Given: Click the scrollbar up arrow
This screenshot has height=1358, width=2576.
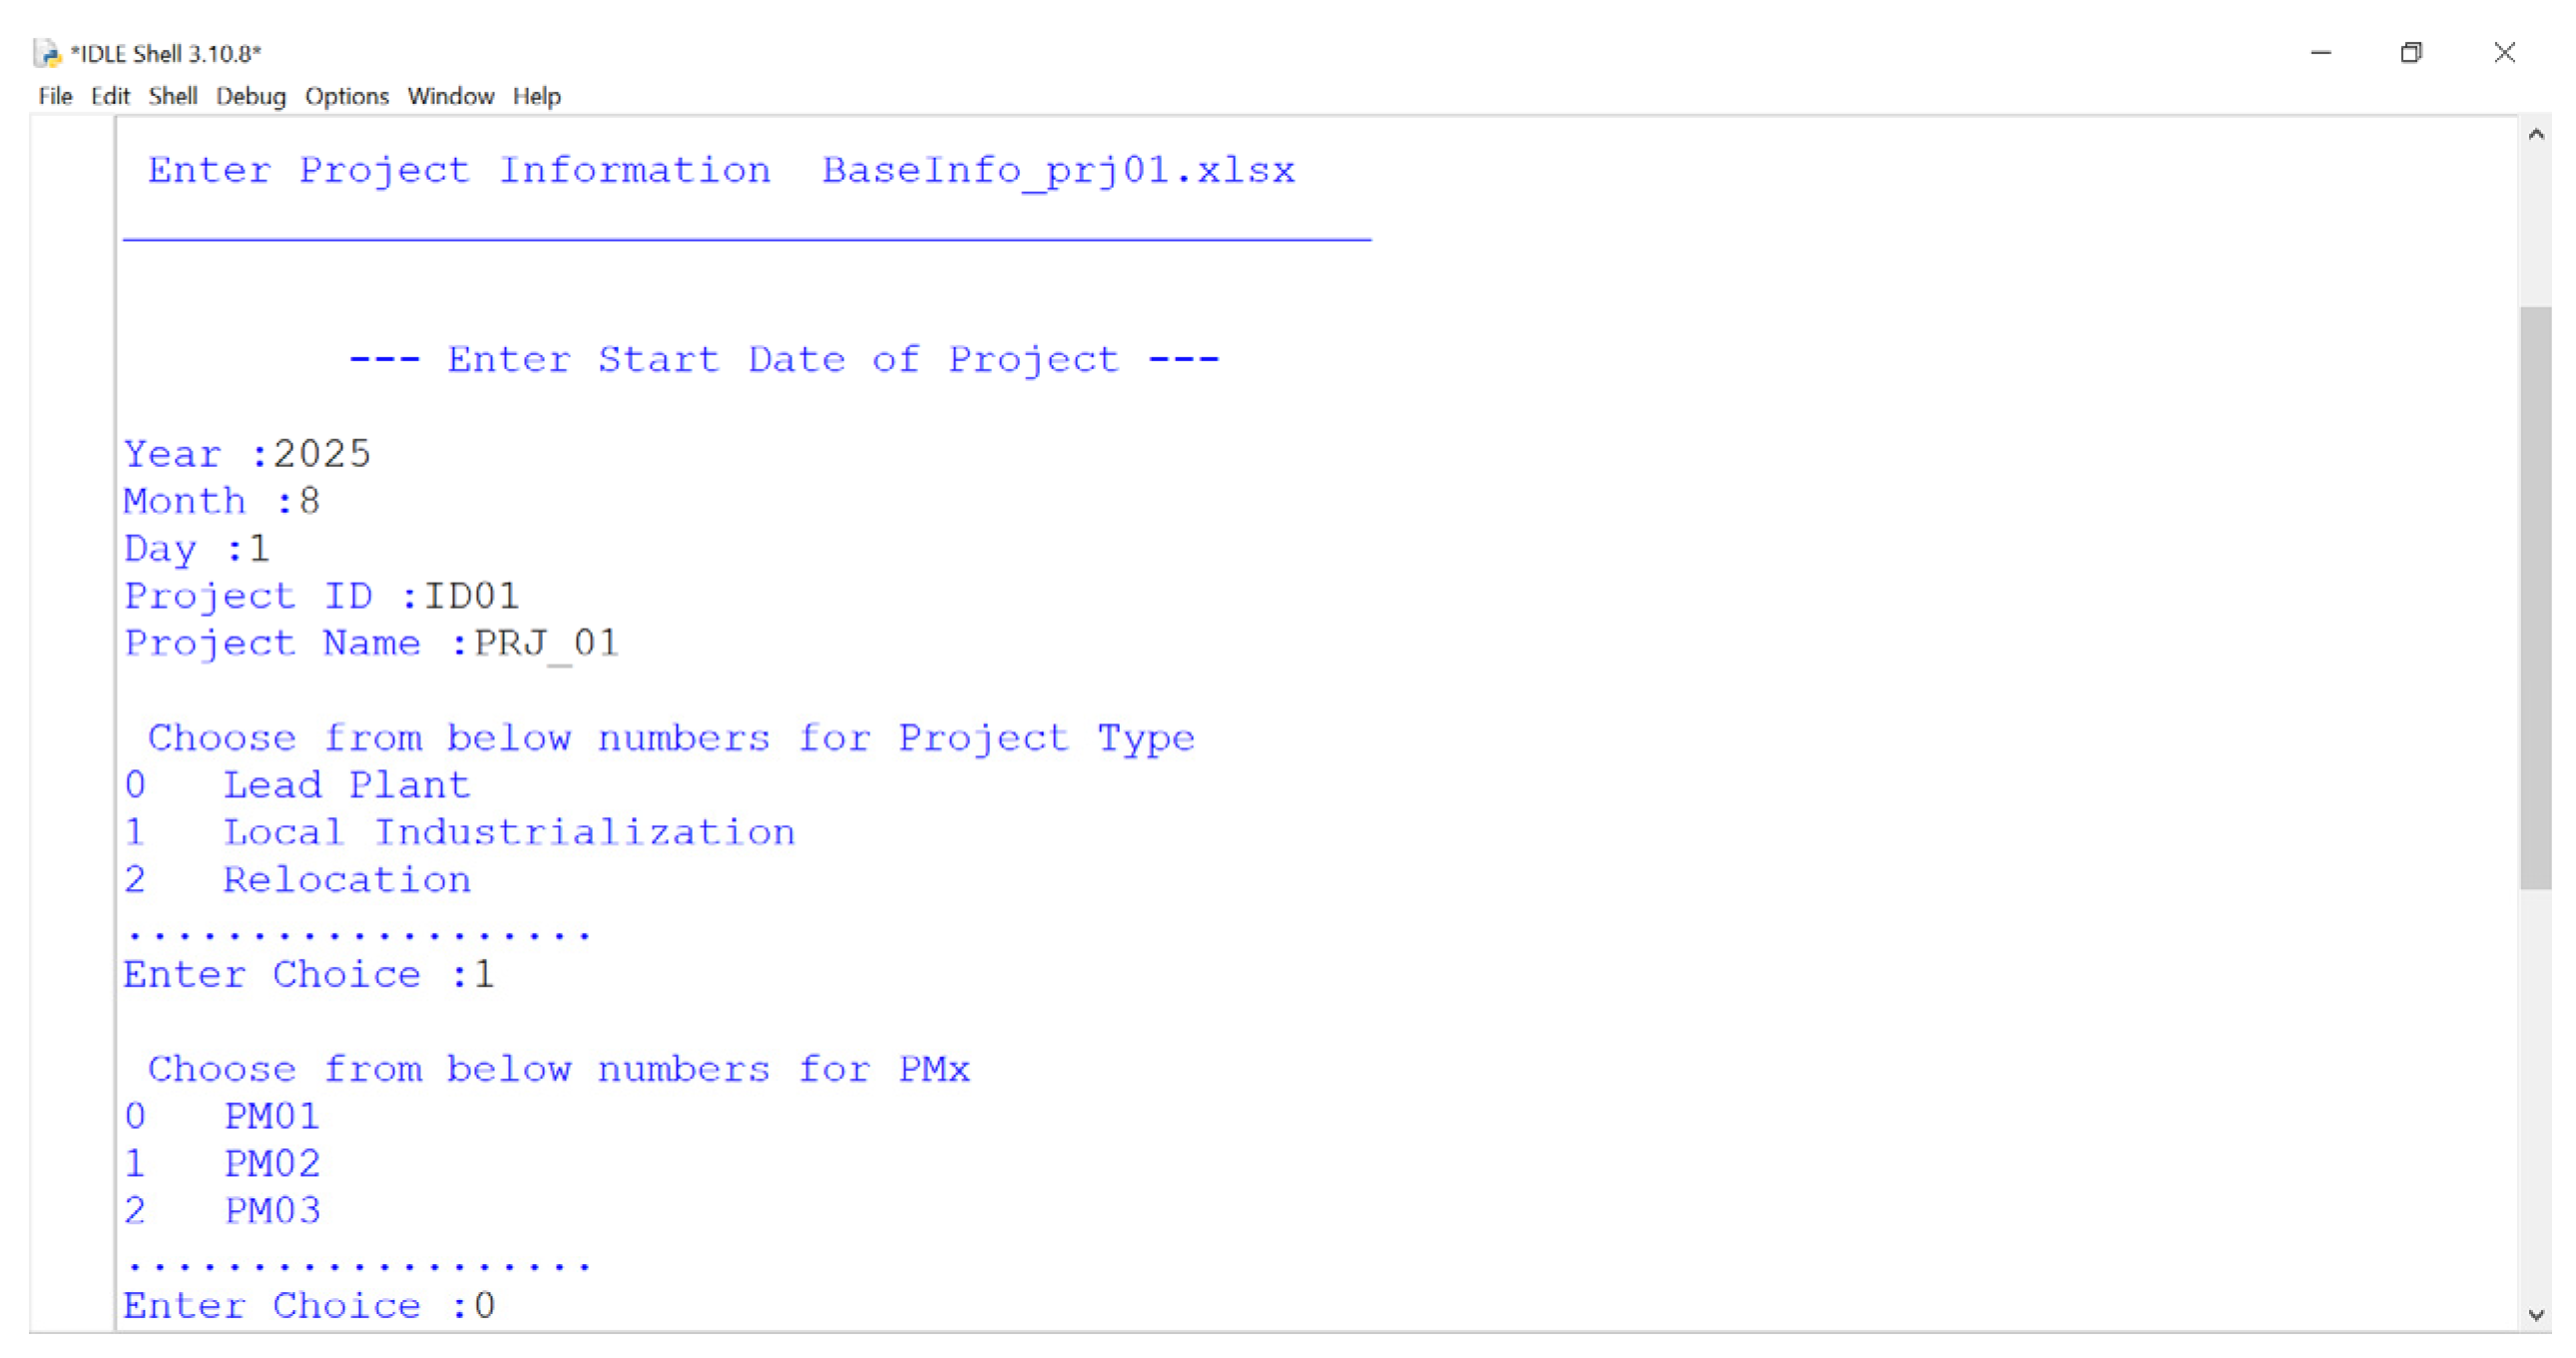Looking at the screenshot, I should coord(2535,134).
